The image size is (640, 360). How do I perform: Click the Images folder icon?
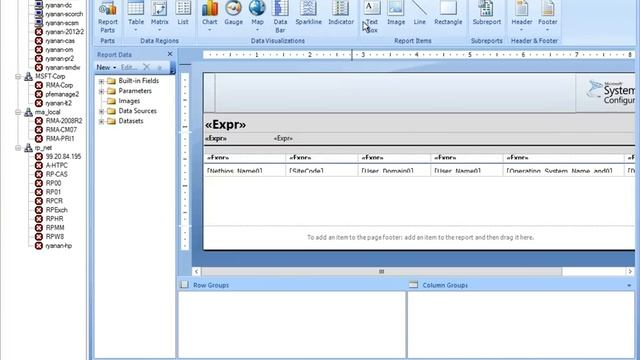[x=111, y=101]
